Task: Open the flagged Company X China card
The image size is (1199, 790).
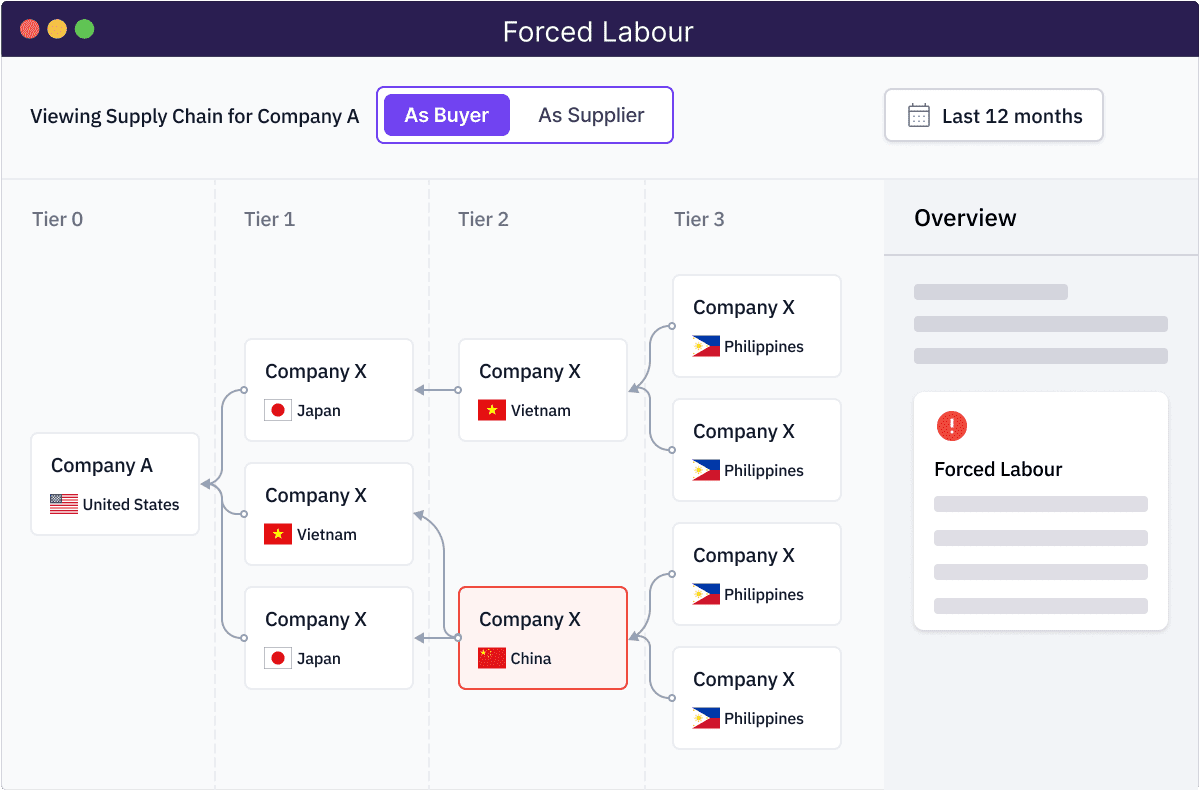Action: (x=542, y=637)
